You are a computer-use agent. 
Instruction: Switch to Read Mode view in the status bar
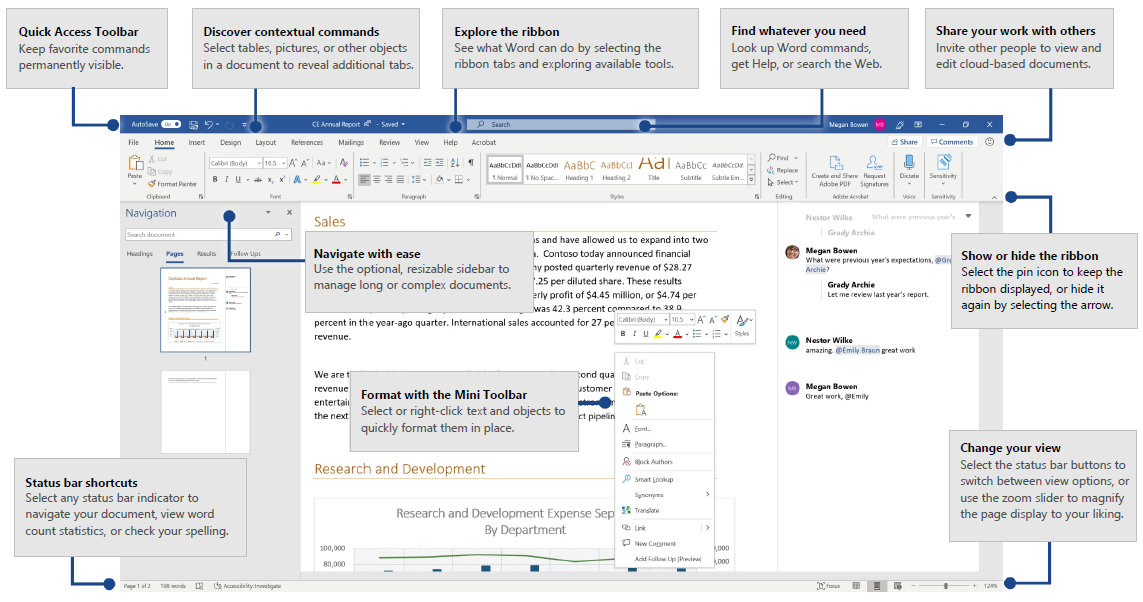pyautogui.click(x=856, y=586)
